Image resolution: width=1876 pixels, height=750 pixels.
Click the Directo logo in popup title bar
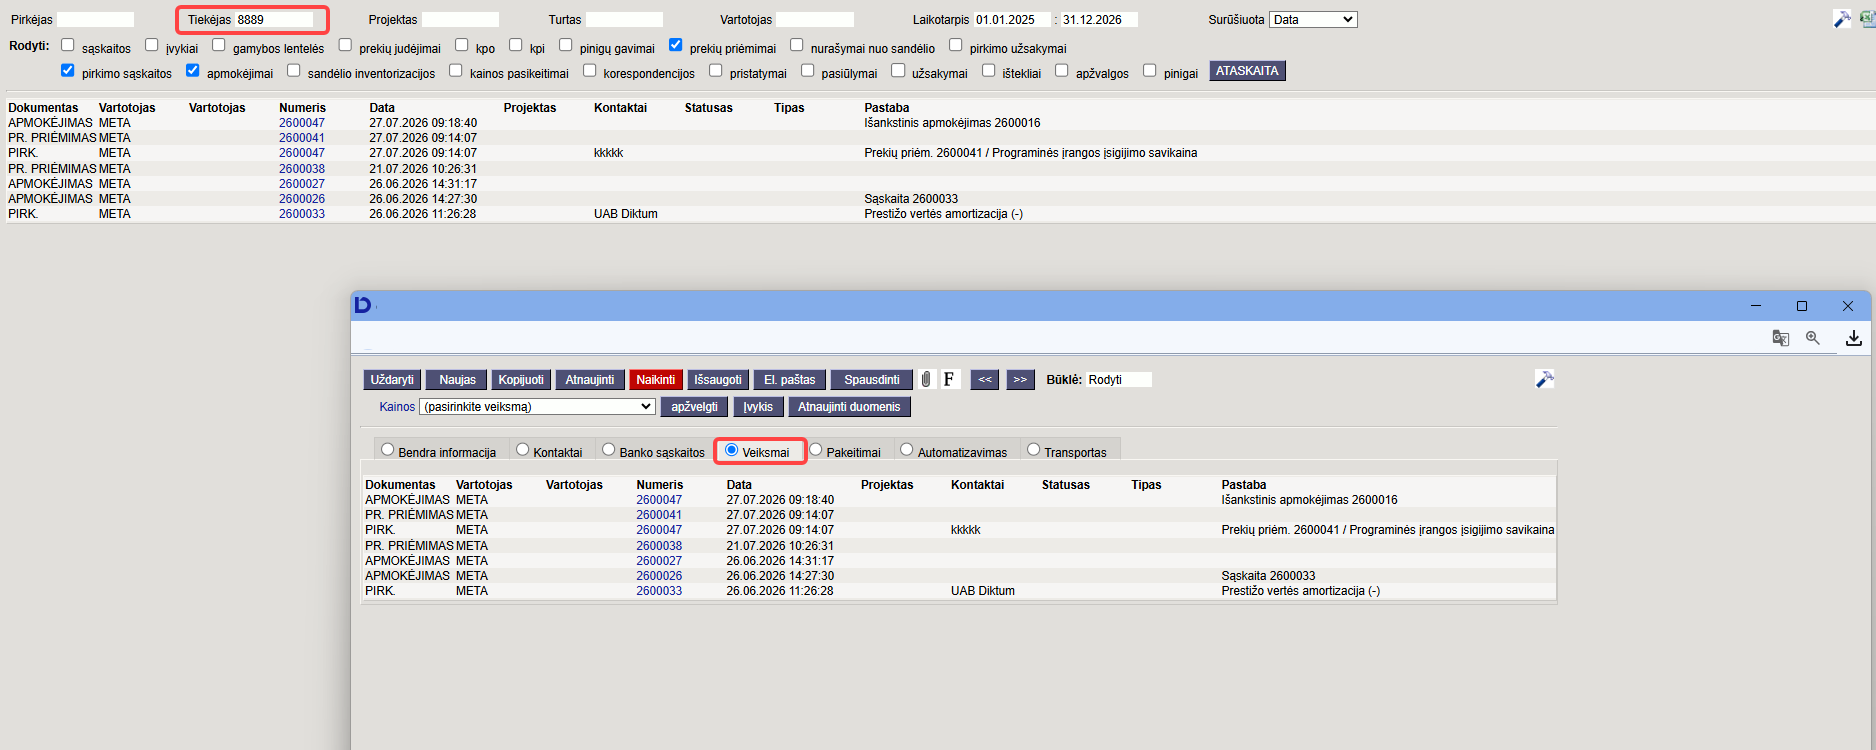pos(363,305)
